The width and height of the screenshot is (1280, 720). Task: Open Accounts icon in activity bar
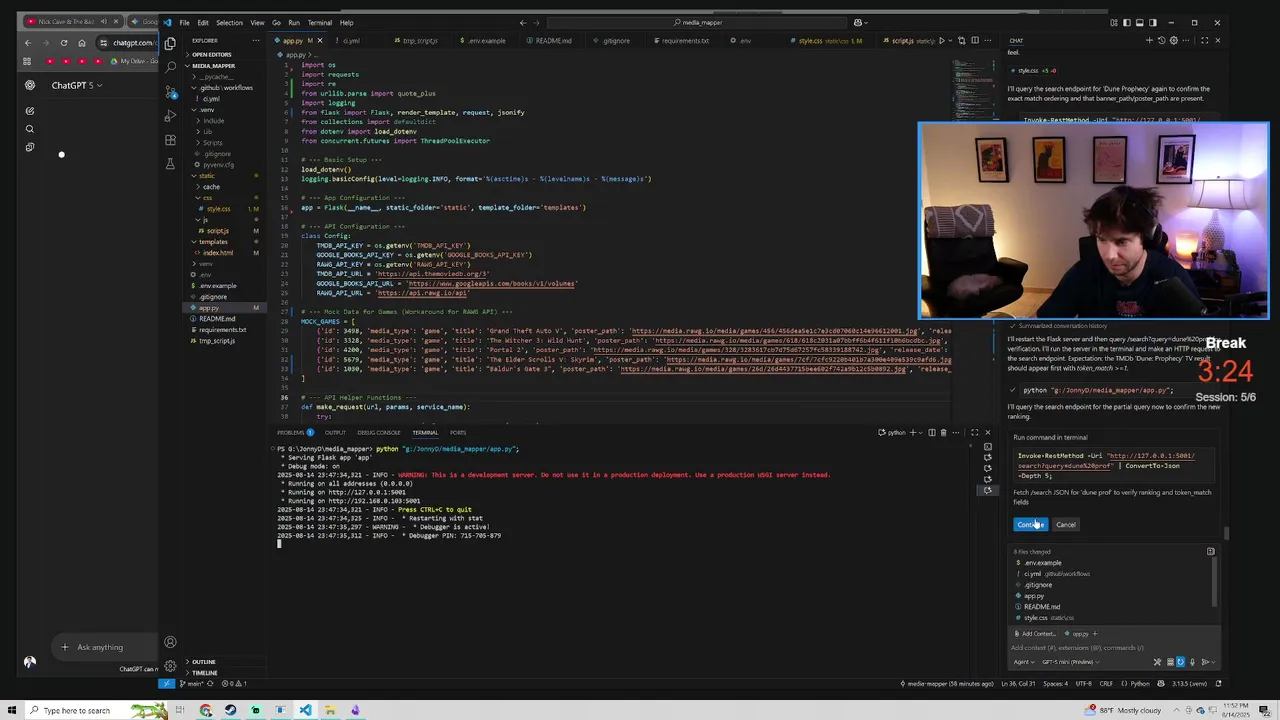pyautogui.click(x=170, y=642)
